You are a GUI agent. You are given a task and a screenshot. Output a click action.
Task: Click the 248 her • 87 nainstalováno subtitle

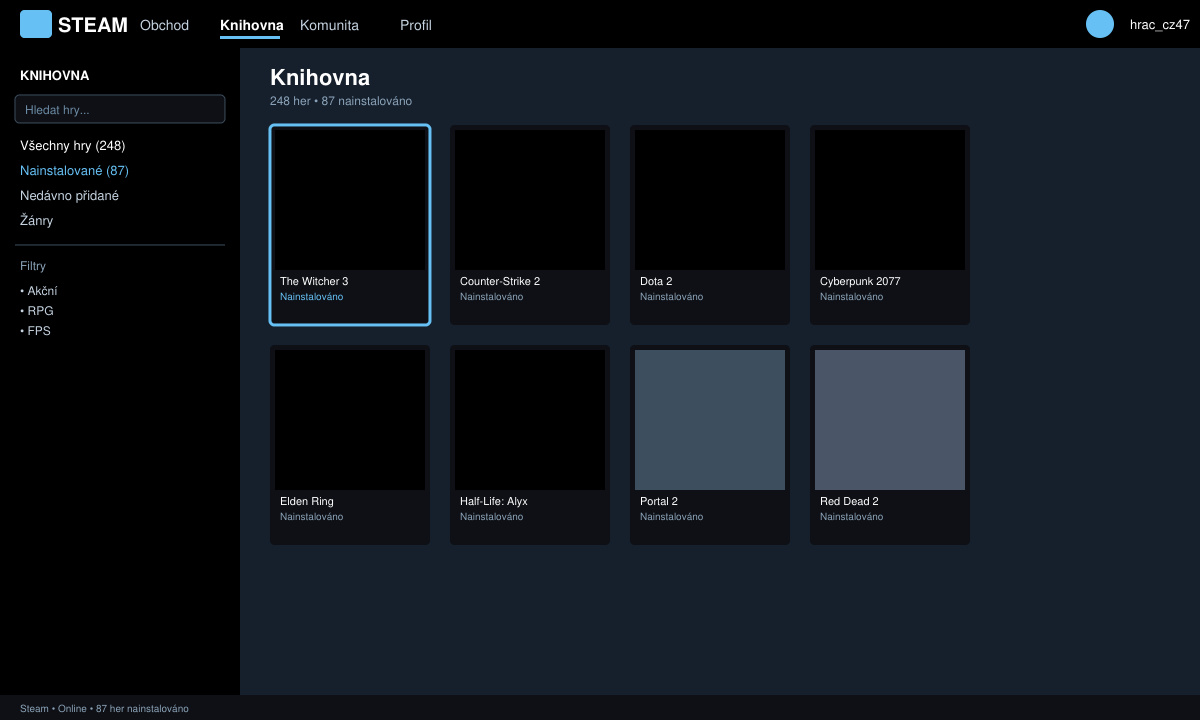click(x=341, y=102)
